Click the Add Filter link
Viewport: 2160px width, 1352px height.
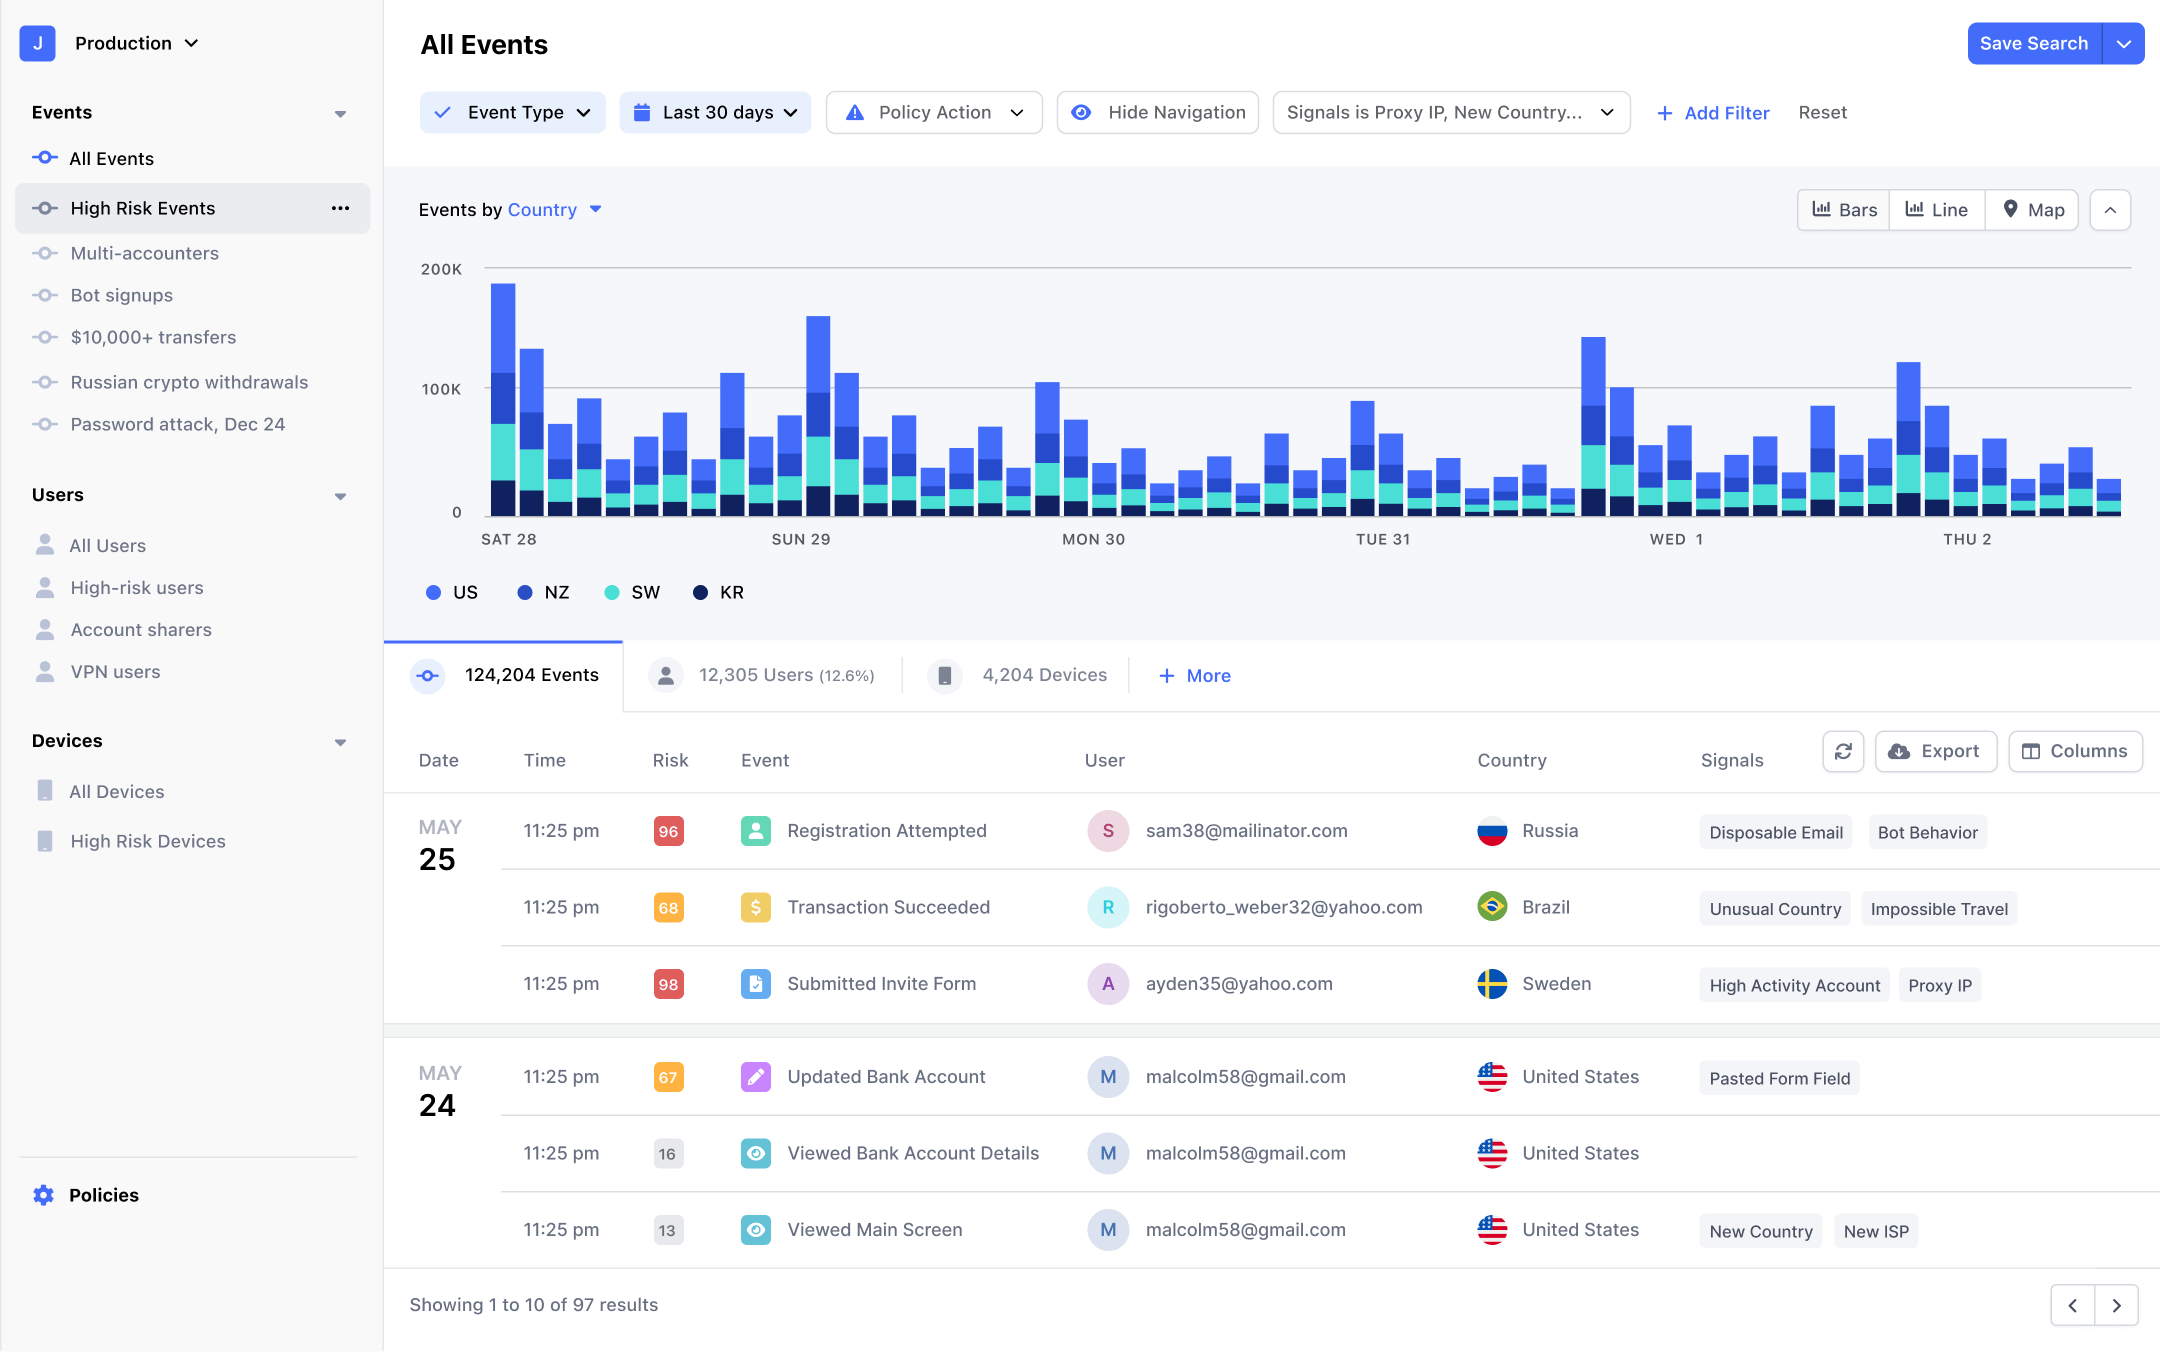click(1713, 113)
